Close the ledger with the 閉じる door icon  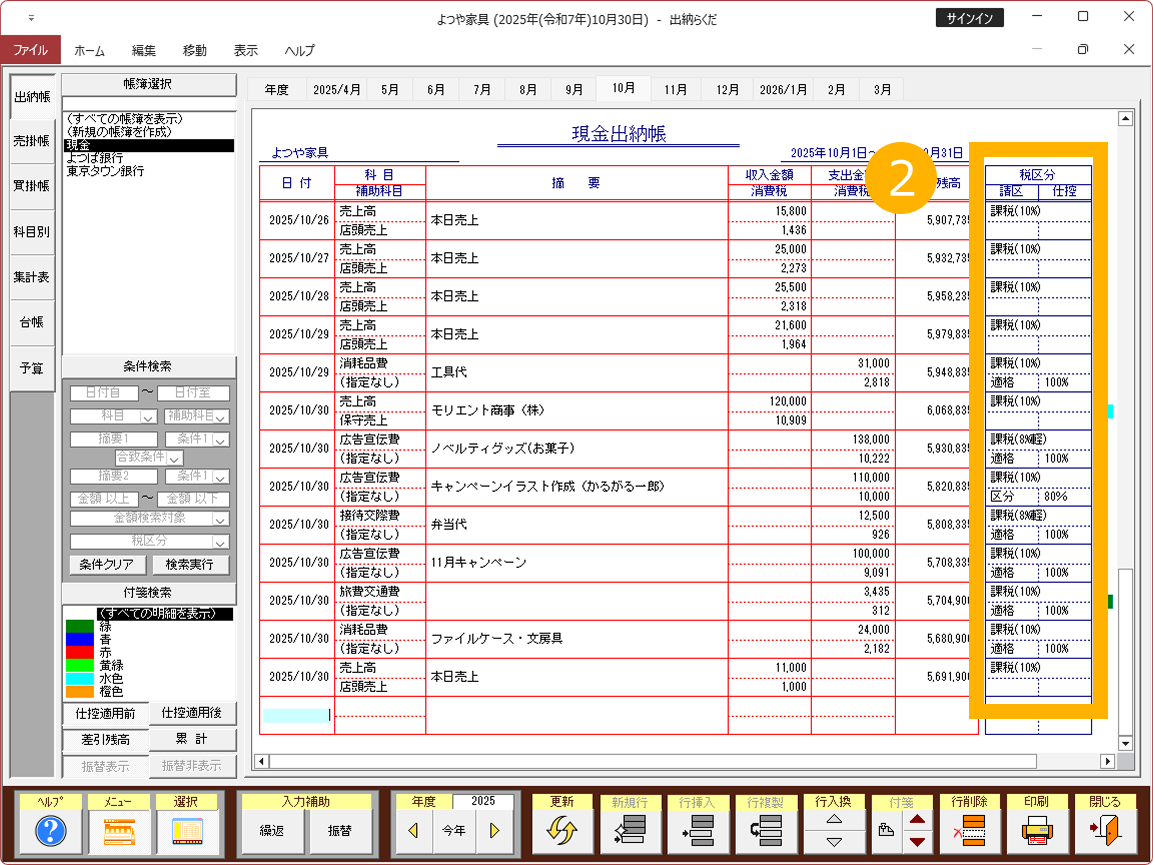1104,831
